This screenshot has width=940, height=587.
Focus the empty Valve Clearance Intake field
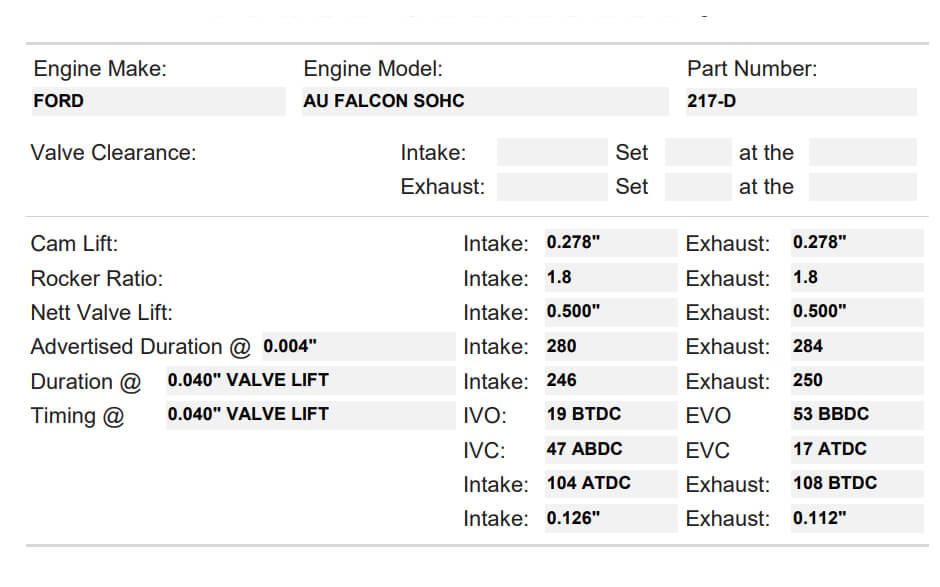[551, 153]
